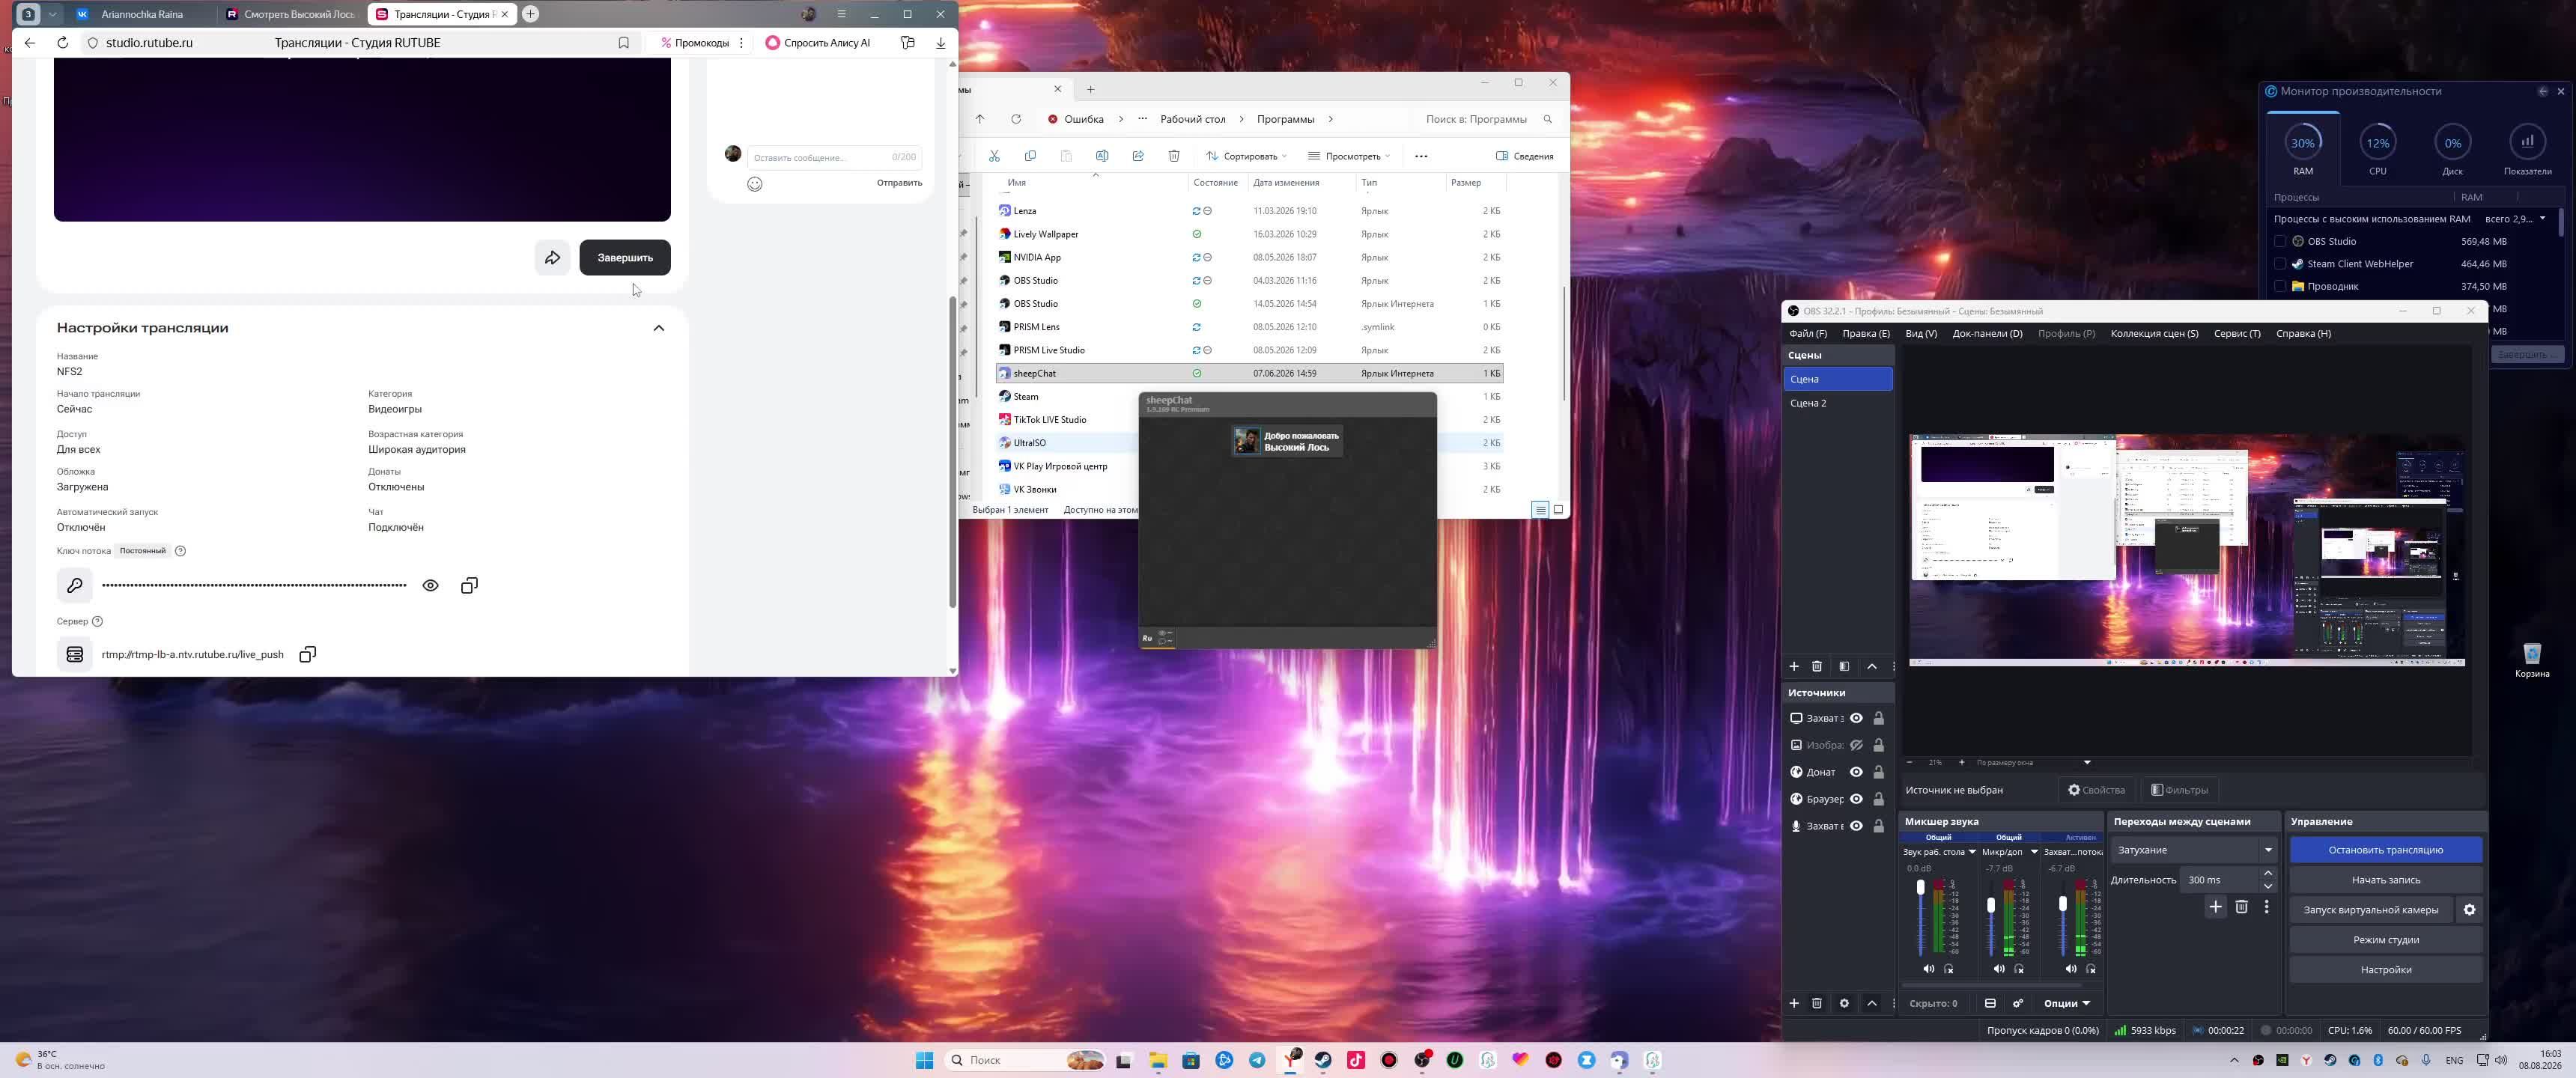Open advanced audio properties gears icon
The image size is (2576, 1078).
point(2018,1003)
